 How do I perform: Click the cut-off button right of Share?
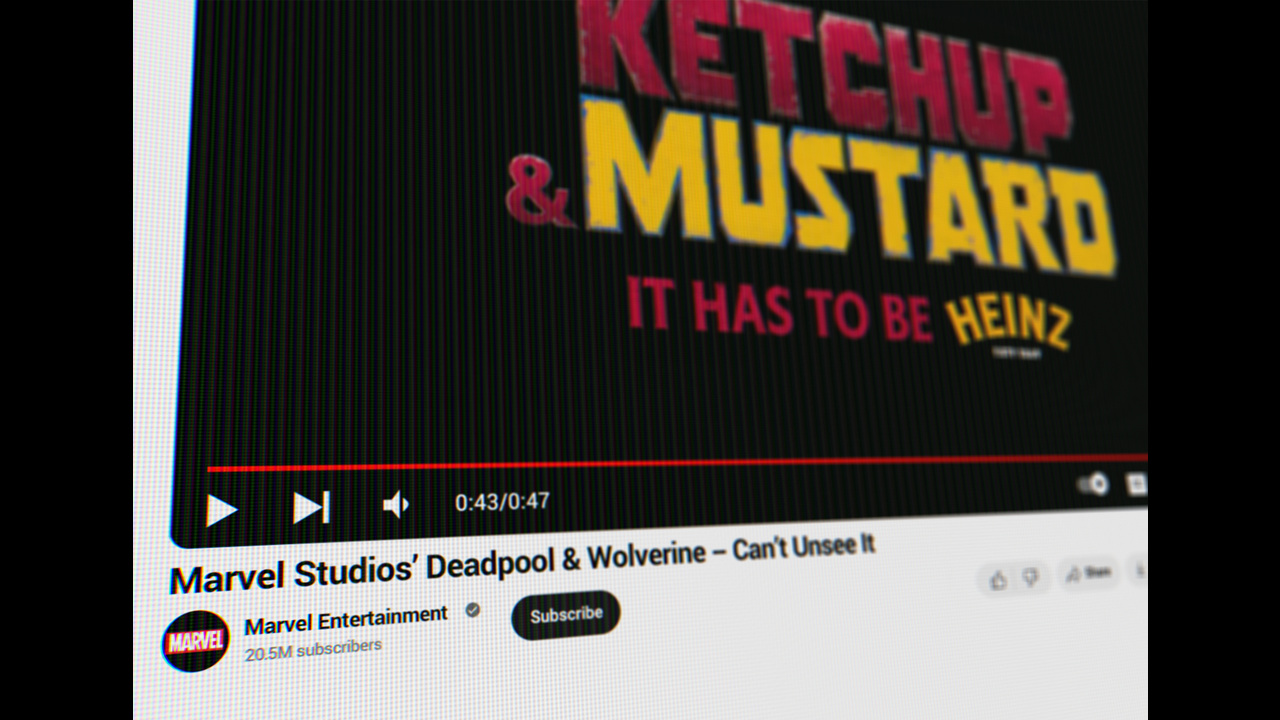pyautogui.click(x=1139, y=570)
